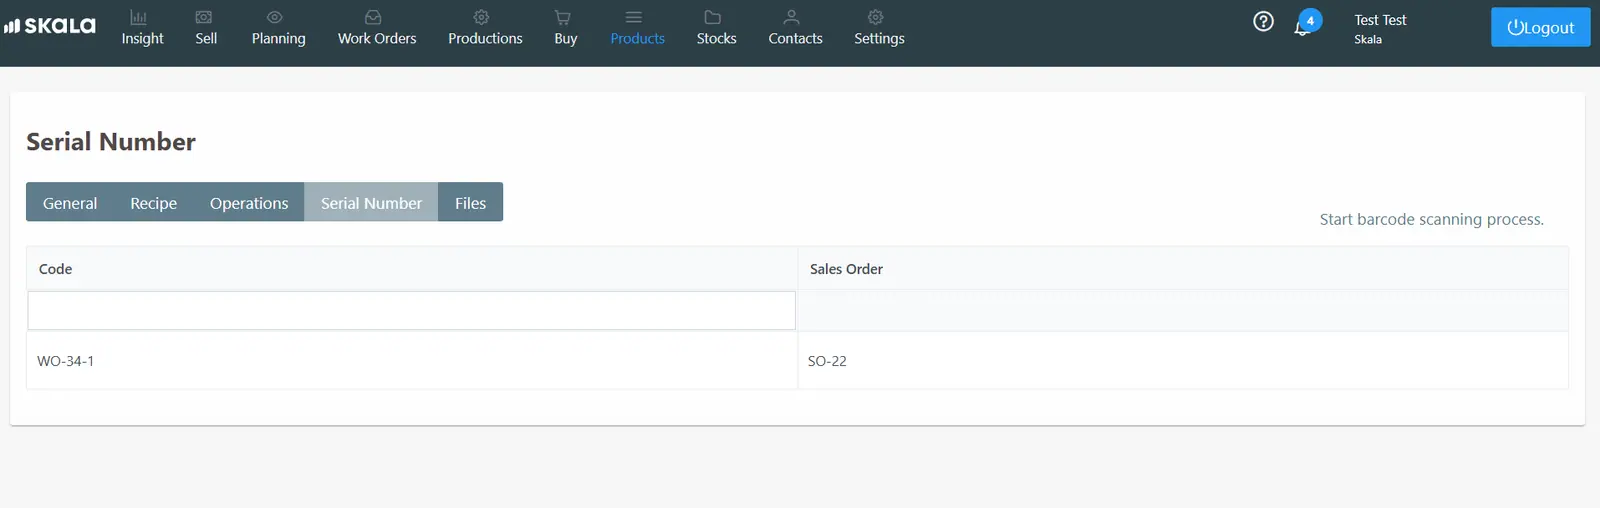Open the Test Test user profile

coord(1380,28)
